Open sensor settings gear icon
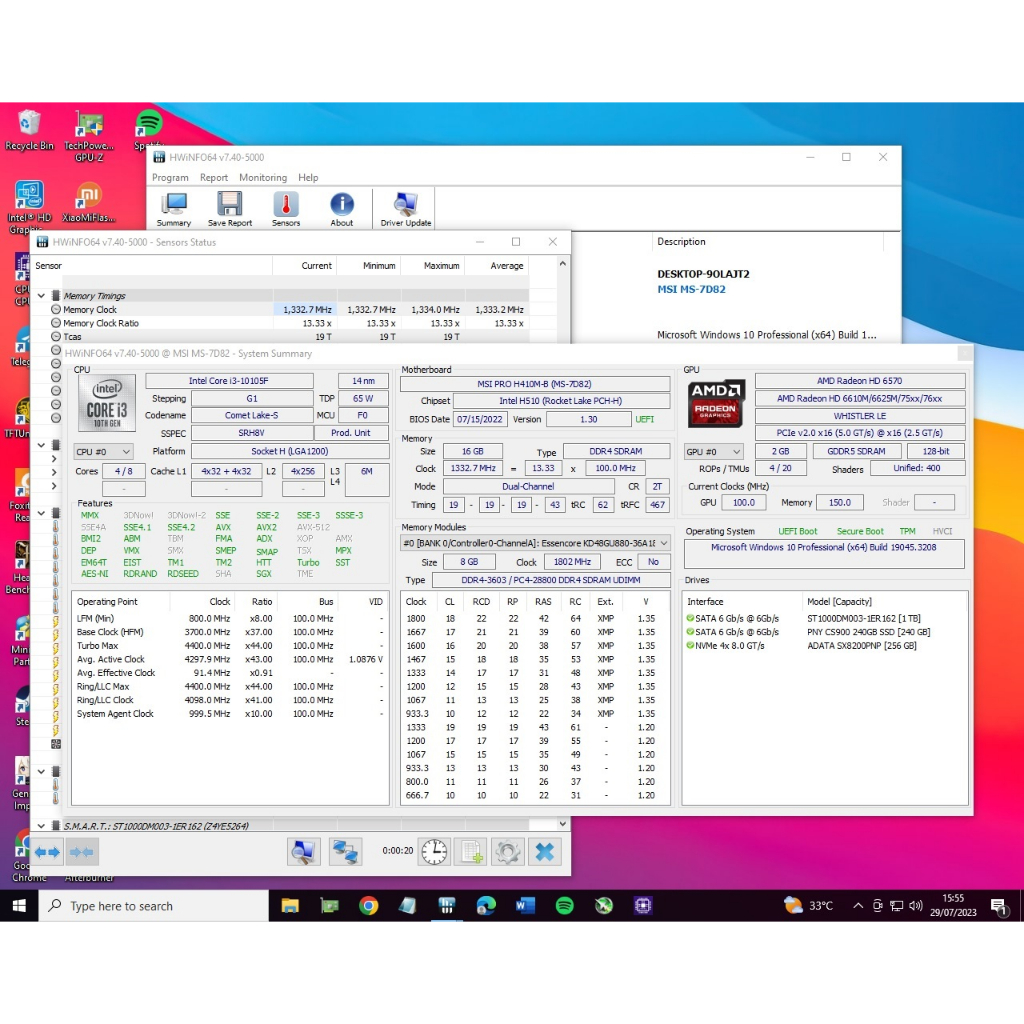Screen dimensions: 1024x1024 pyautogui.click(x=508, y=852)
